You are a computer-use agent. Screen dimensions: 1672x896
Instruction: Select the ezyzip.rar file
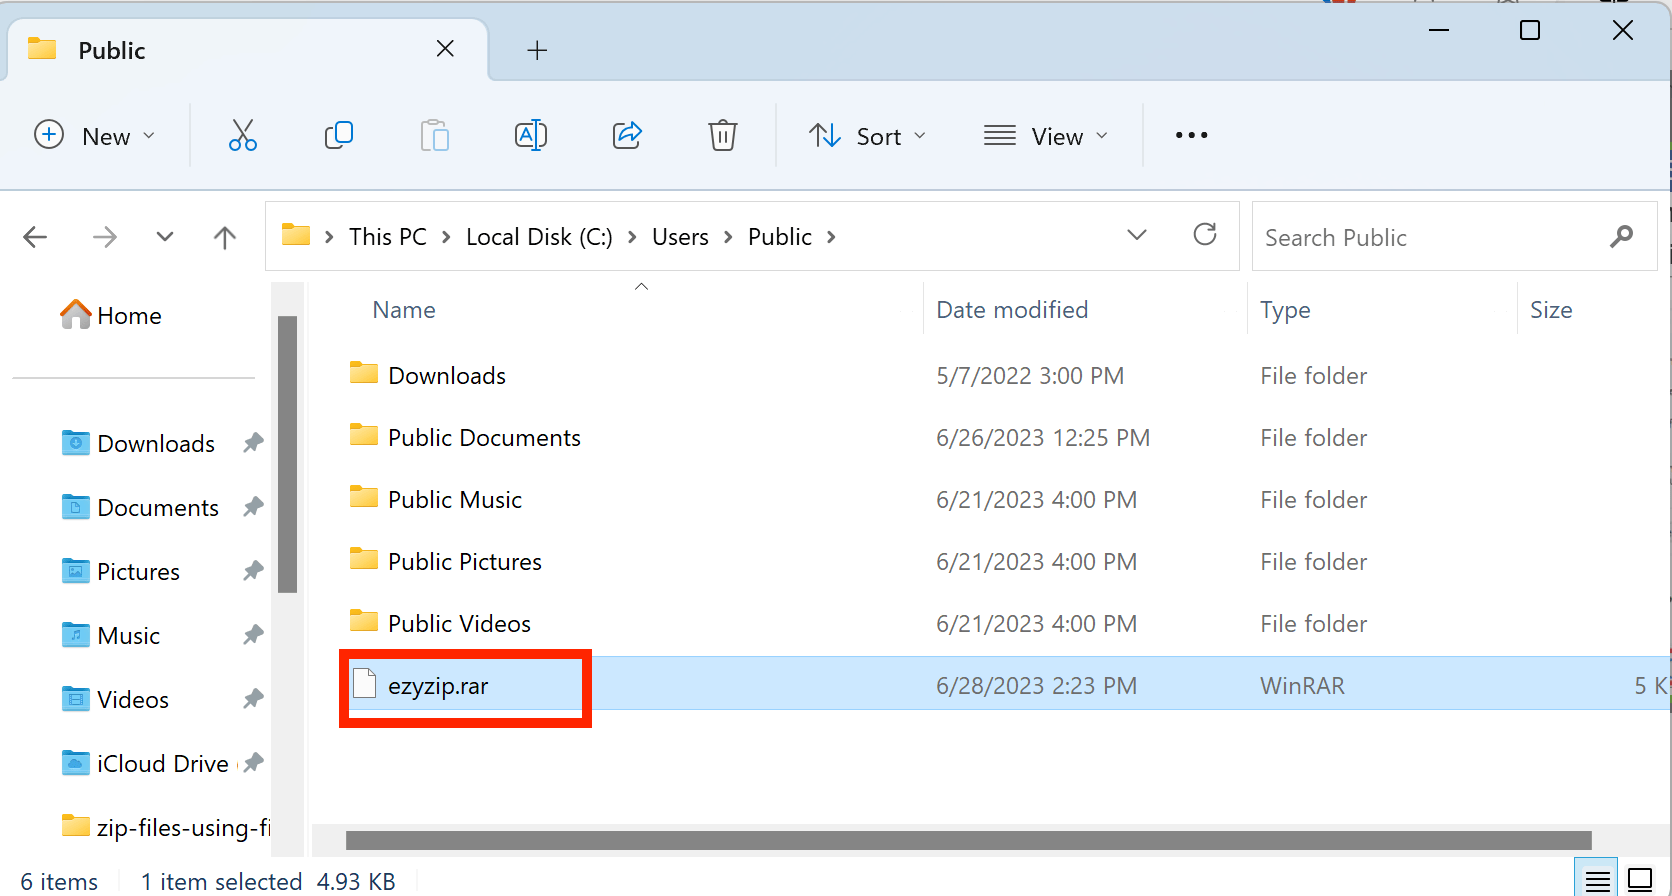tap(438, 687)
